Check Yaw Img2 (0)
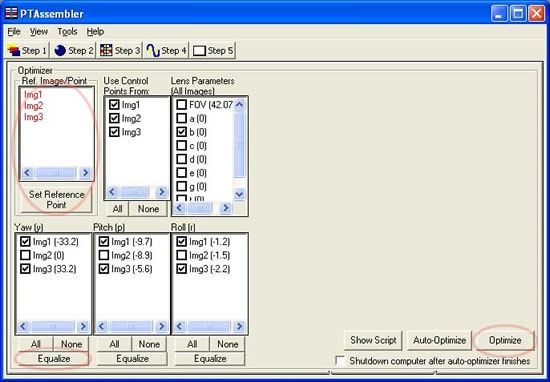This screenshot has width=550, height=382. click(25, 255)
